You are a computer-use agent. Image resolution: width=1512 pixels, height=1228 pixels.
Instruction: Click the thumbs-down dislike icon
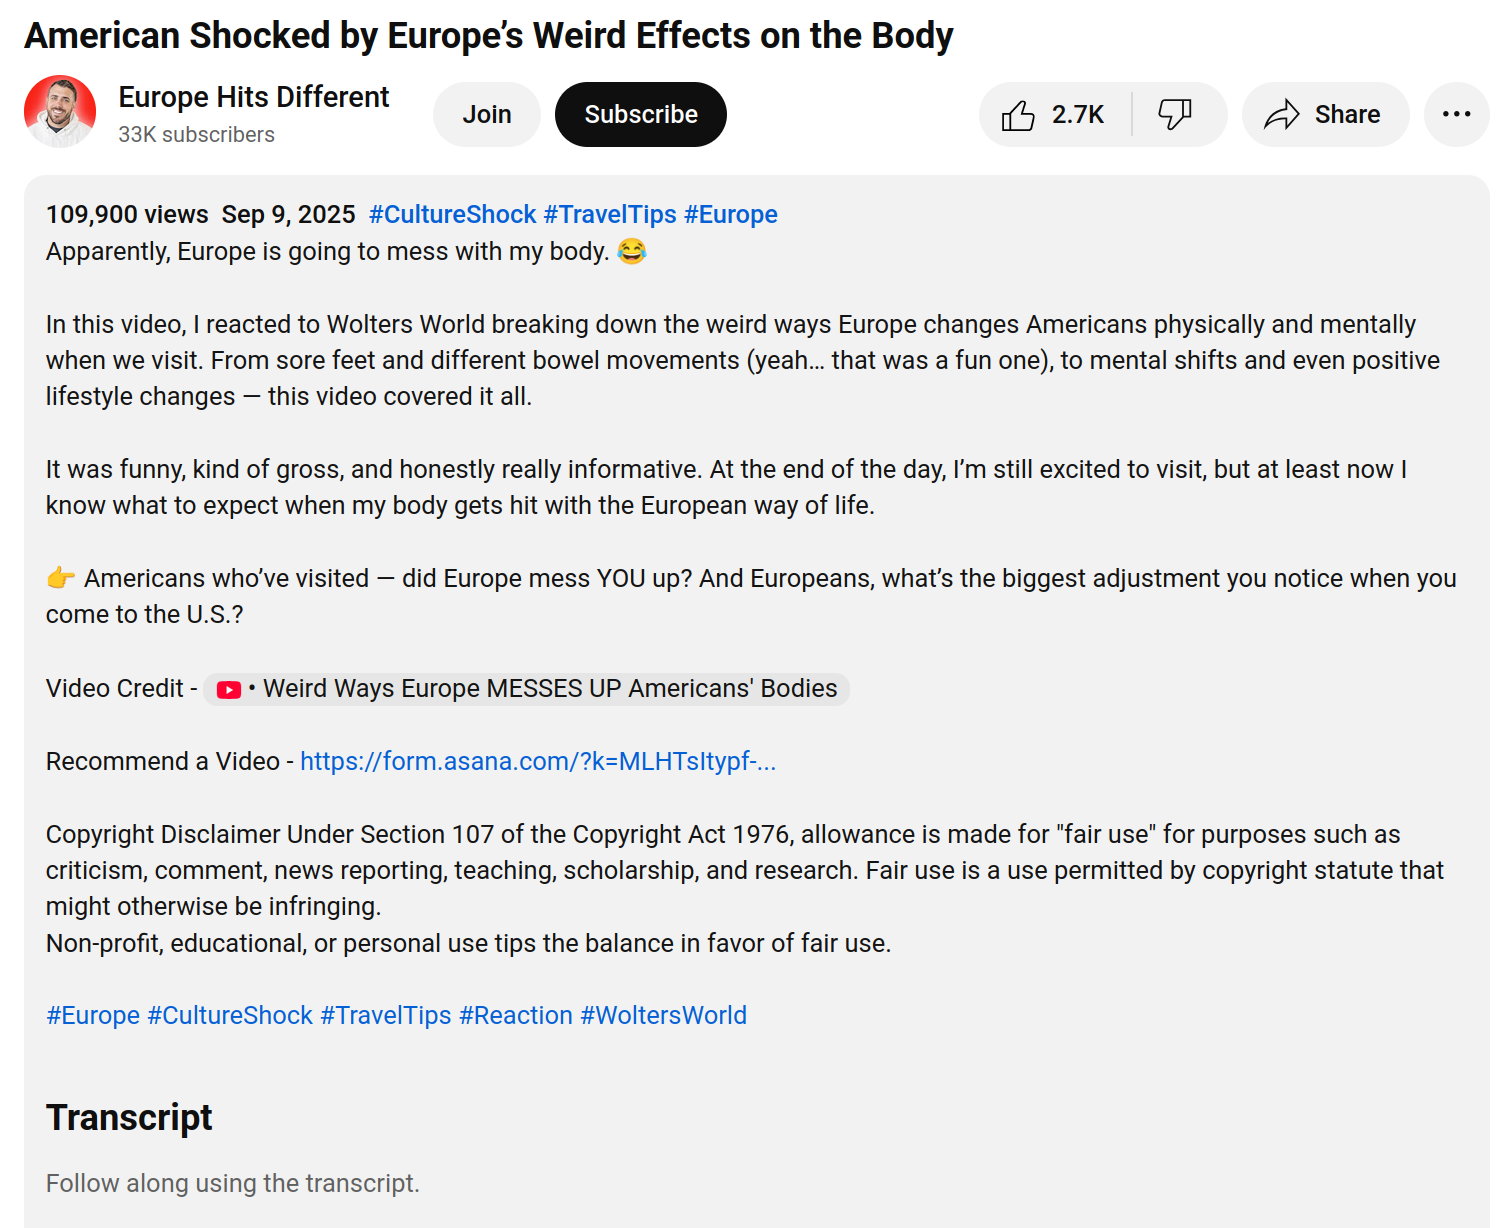pos(1175,114)
